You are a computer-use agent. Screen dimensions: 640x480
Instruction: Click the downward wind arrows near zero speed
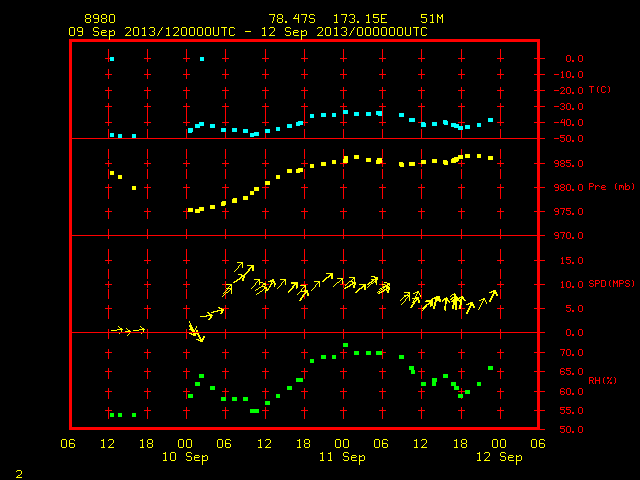click(x=196, y=332)
